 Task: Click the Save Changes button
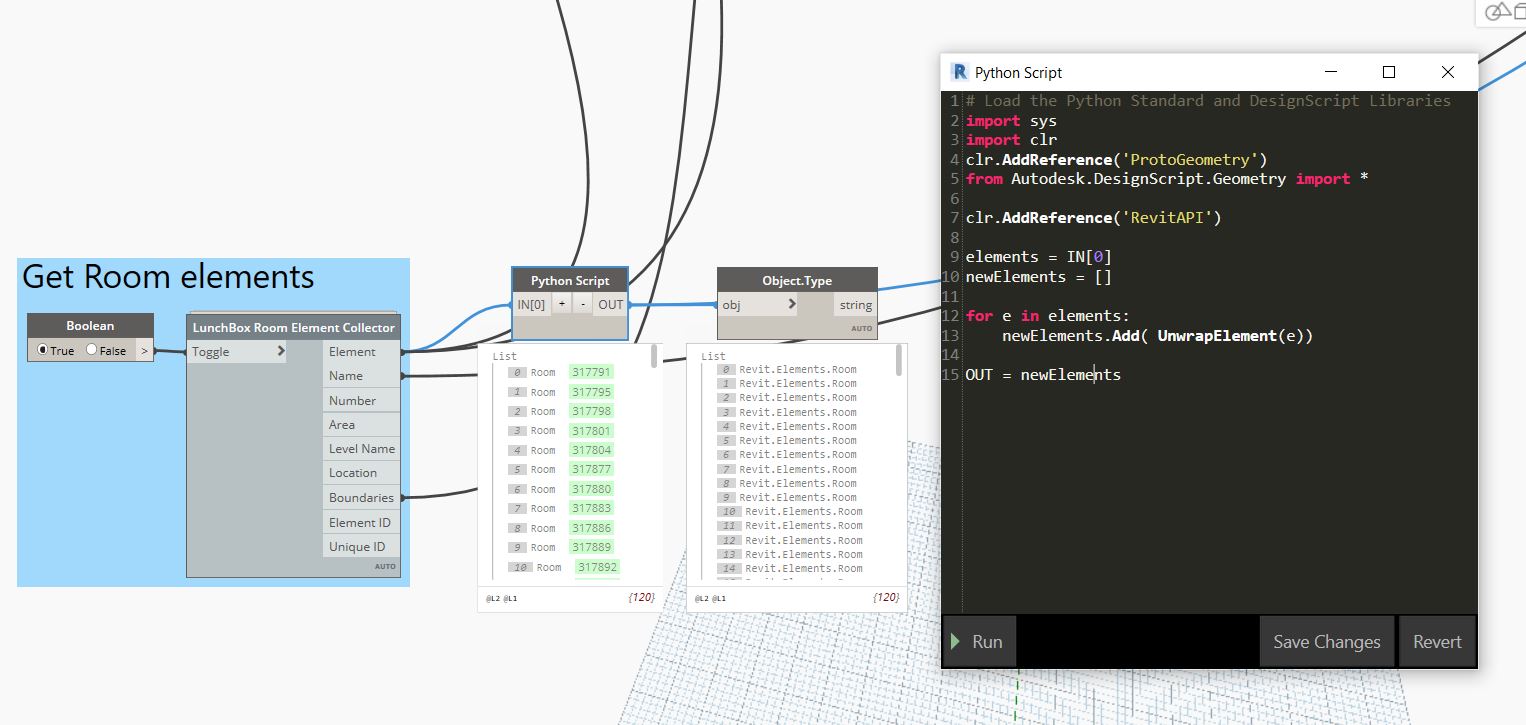pyautogui.click(x=1326, y=642)
